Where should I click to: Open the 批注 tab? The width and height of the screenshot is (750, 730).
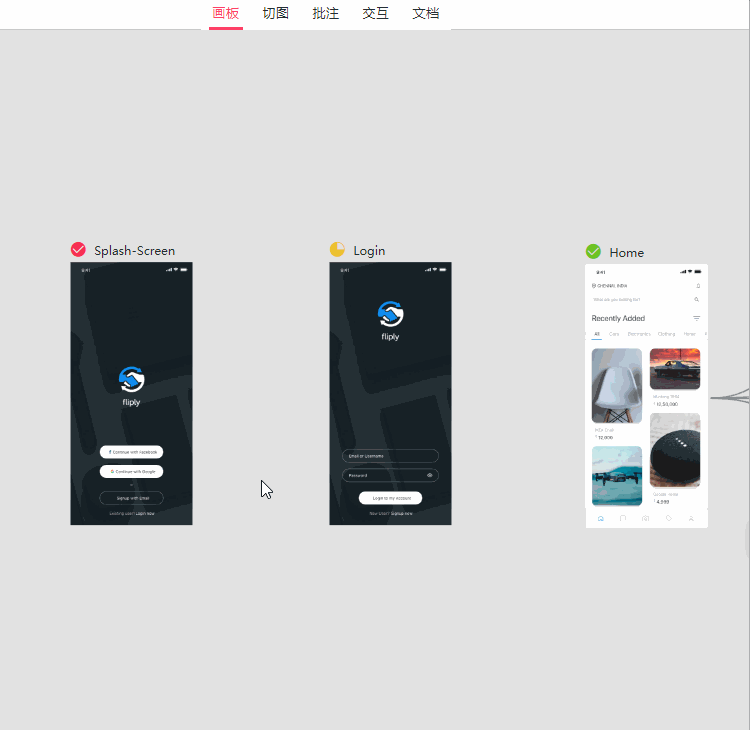(x=326, y=13)
